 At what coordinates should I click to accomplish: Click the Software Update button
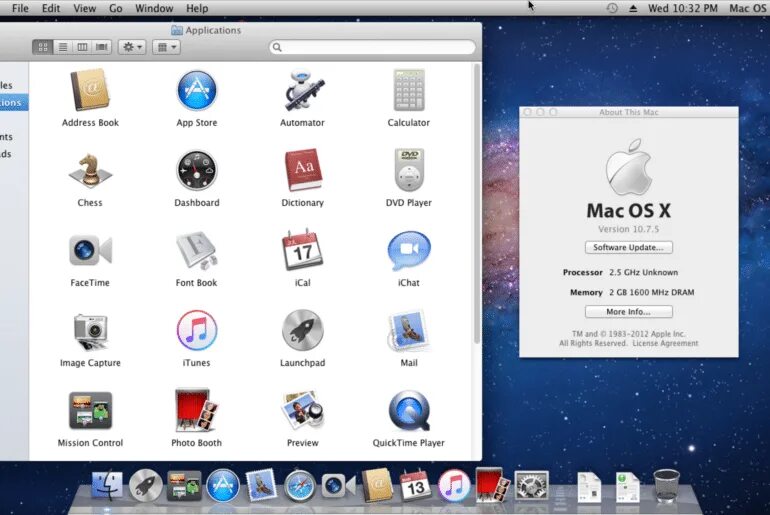(x=629, y=247)
